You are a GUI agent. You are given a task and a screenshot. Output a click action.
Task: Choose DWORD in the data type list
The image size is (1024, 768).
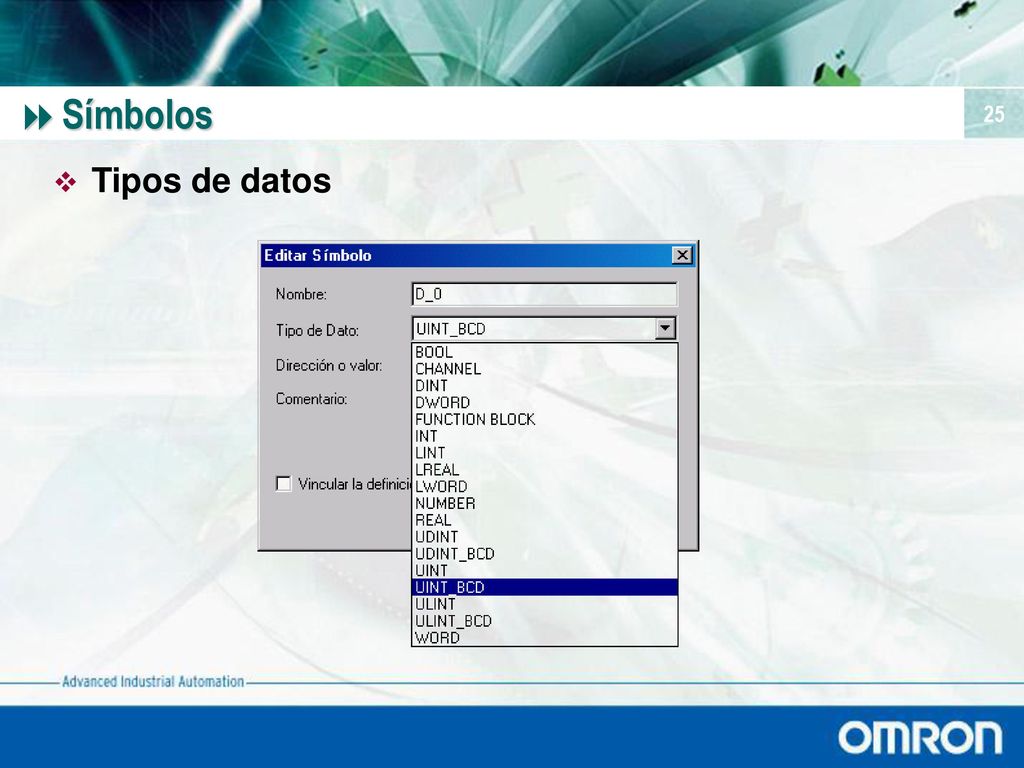[545, 403]
